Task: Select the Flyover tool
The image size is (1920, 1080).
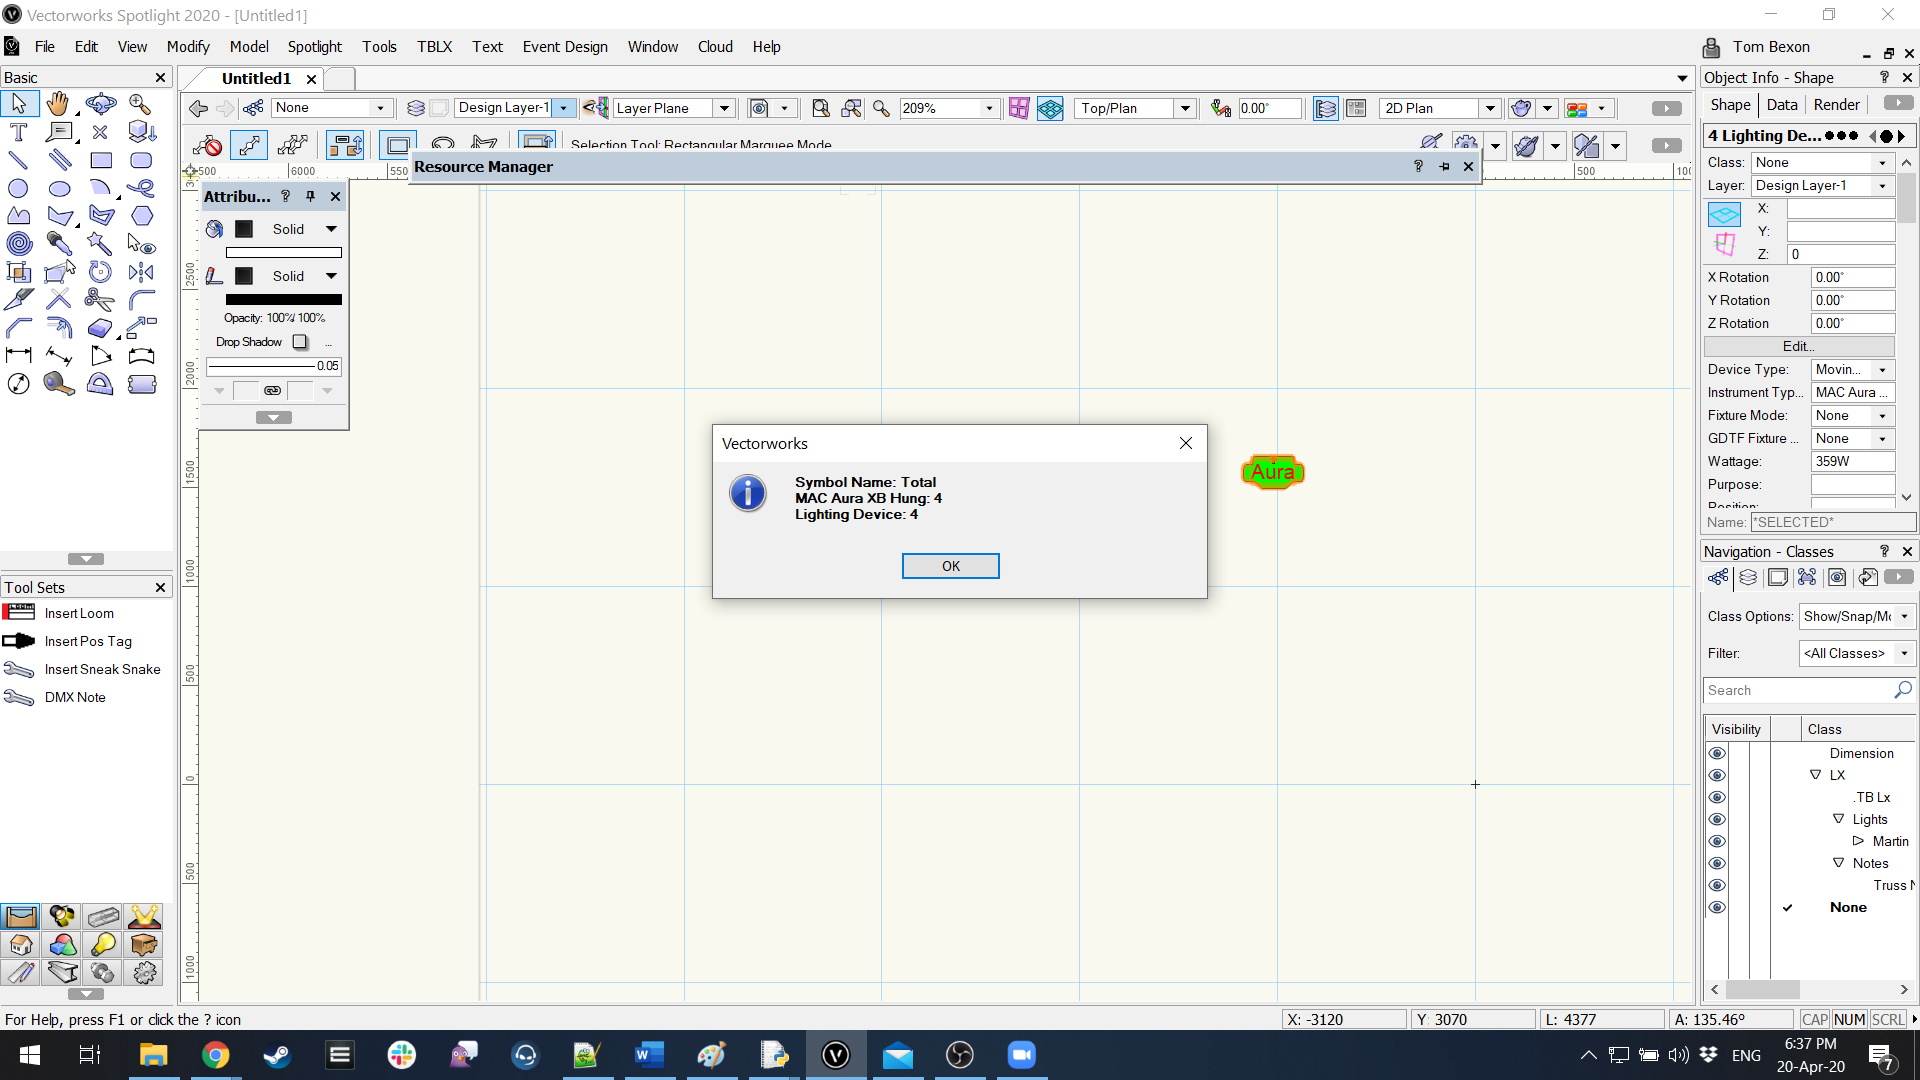Action: coord(100,104)
